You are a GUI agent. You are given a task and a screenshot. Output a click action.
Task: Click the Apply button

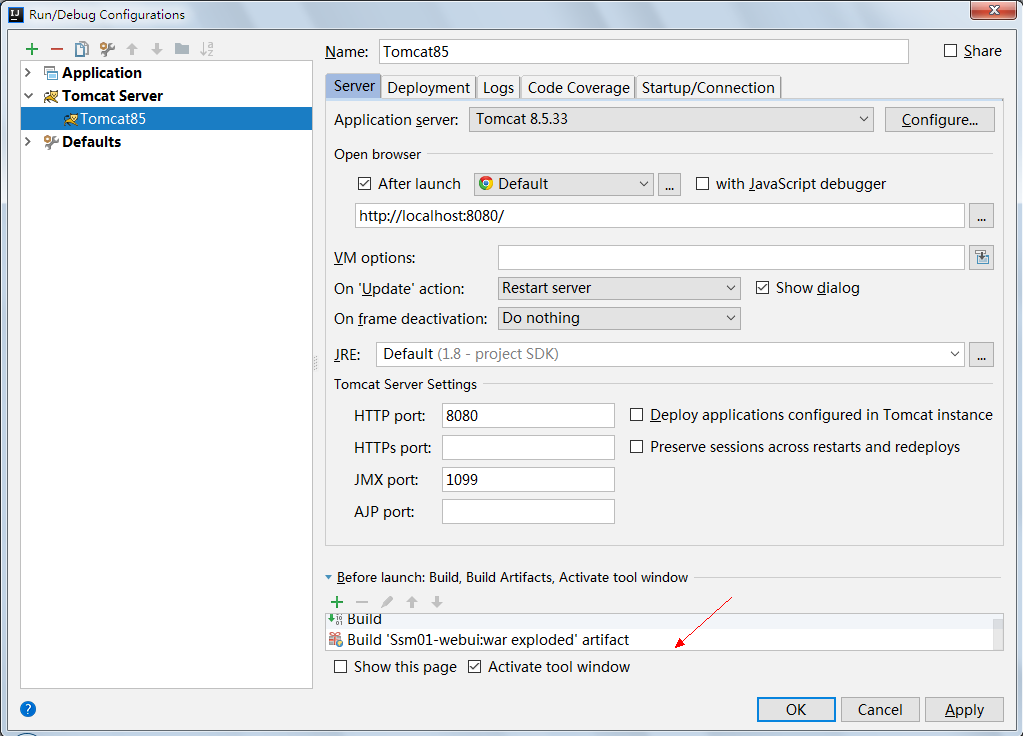click(x=964, y=709)
